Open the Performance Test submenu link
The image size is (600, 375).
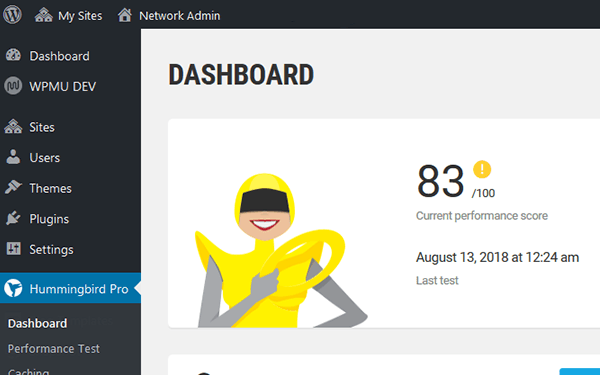(54, 349)
